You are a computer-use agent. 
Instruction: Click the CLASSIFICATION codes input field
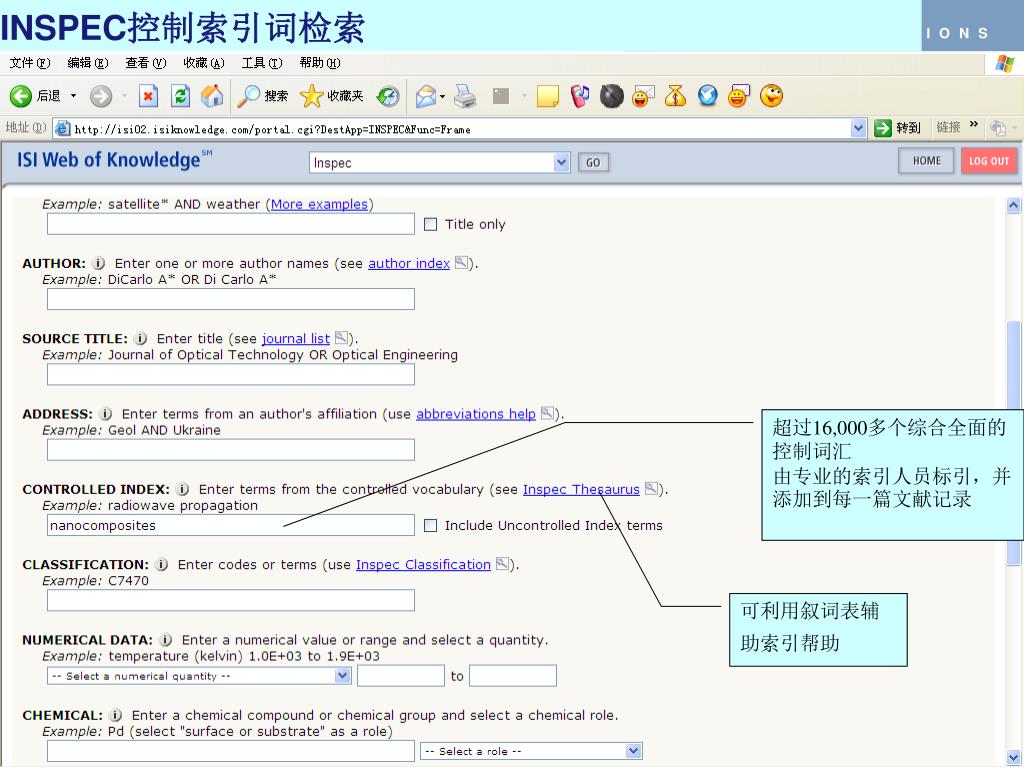point(231,600)
